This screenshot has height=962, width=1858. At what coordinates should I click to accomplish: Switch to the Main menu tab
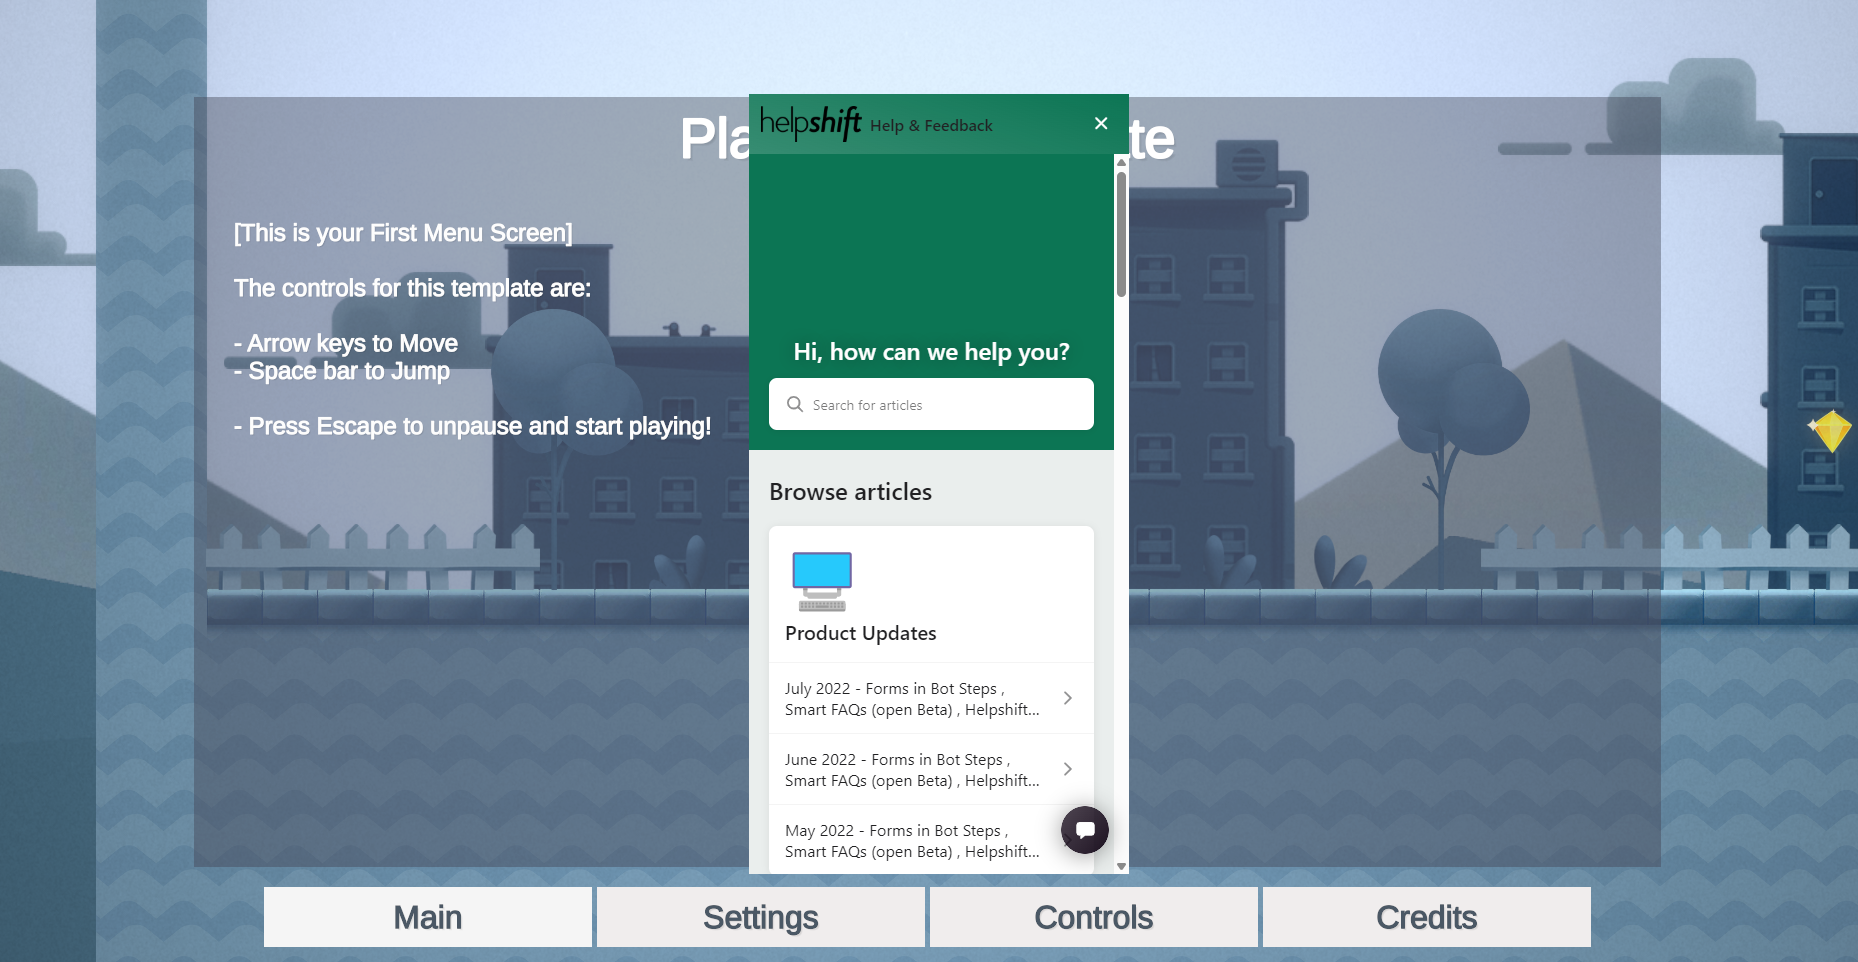tap(428, 917)
